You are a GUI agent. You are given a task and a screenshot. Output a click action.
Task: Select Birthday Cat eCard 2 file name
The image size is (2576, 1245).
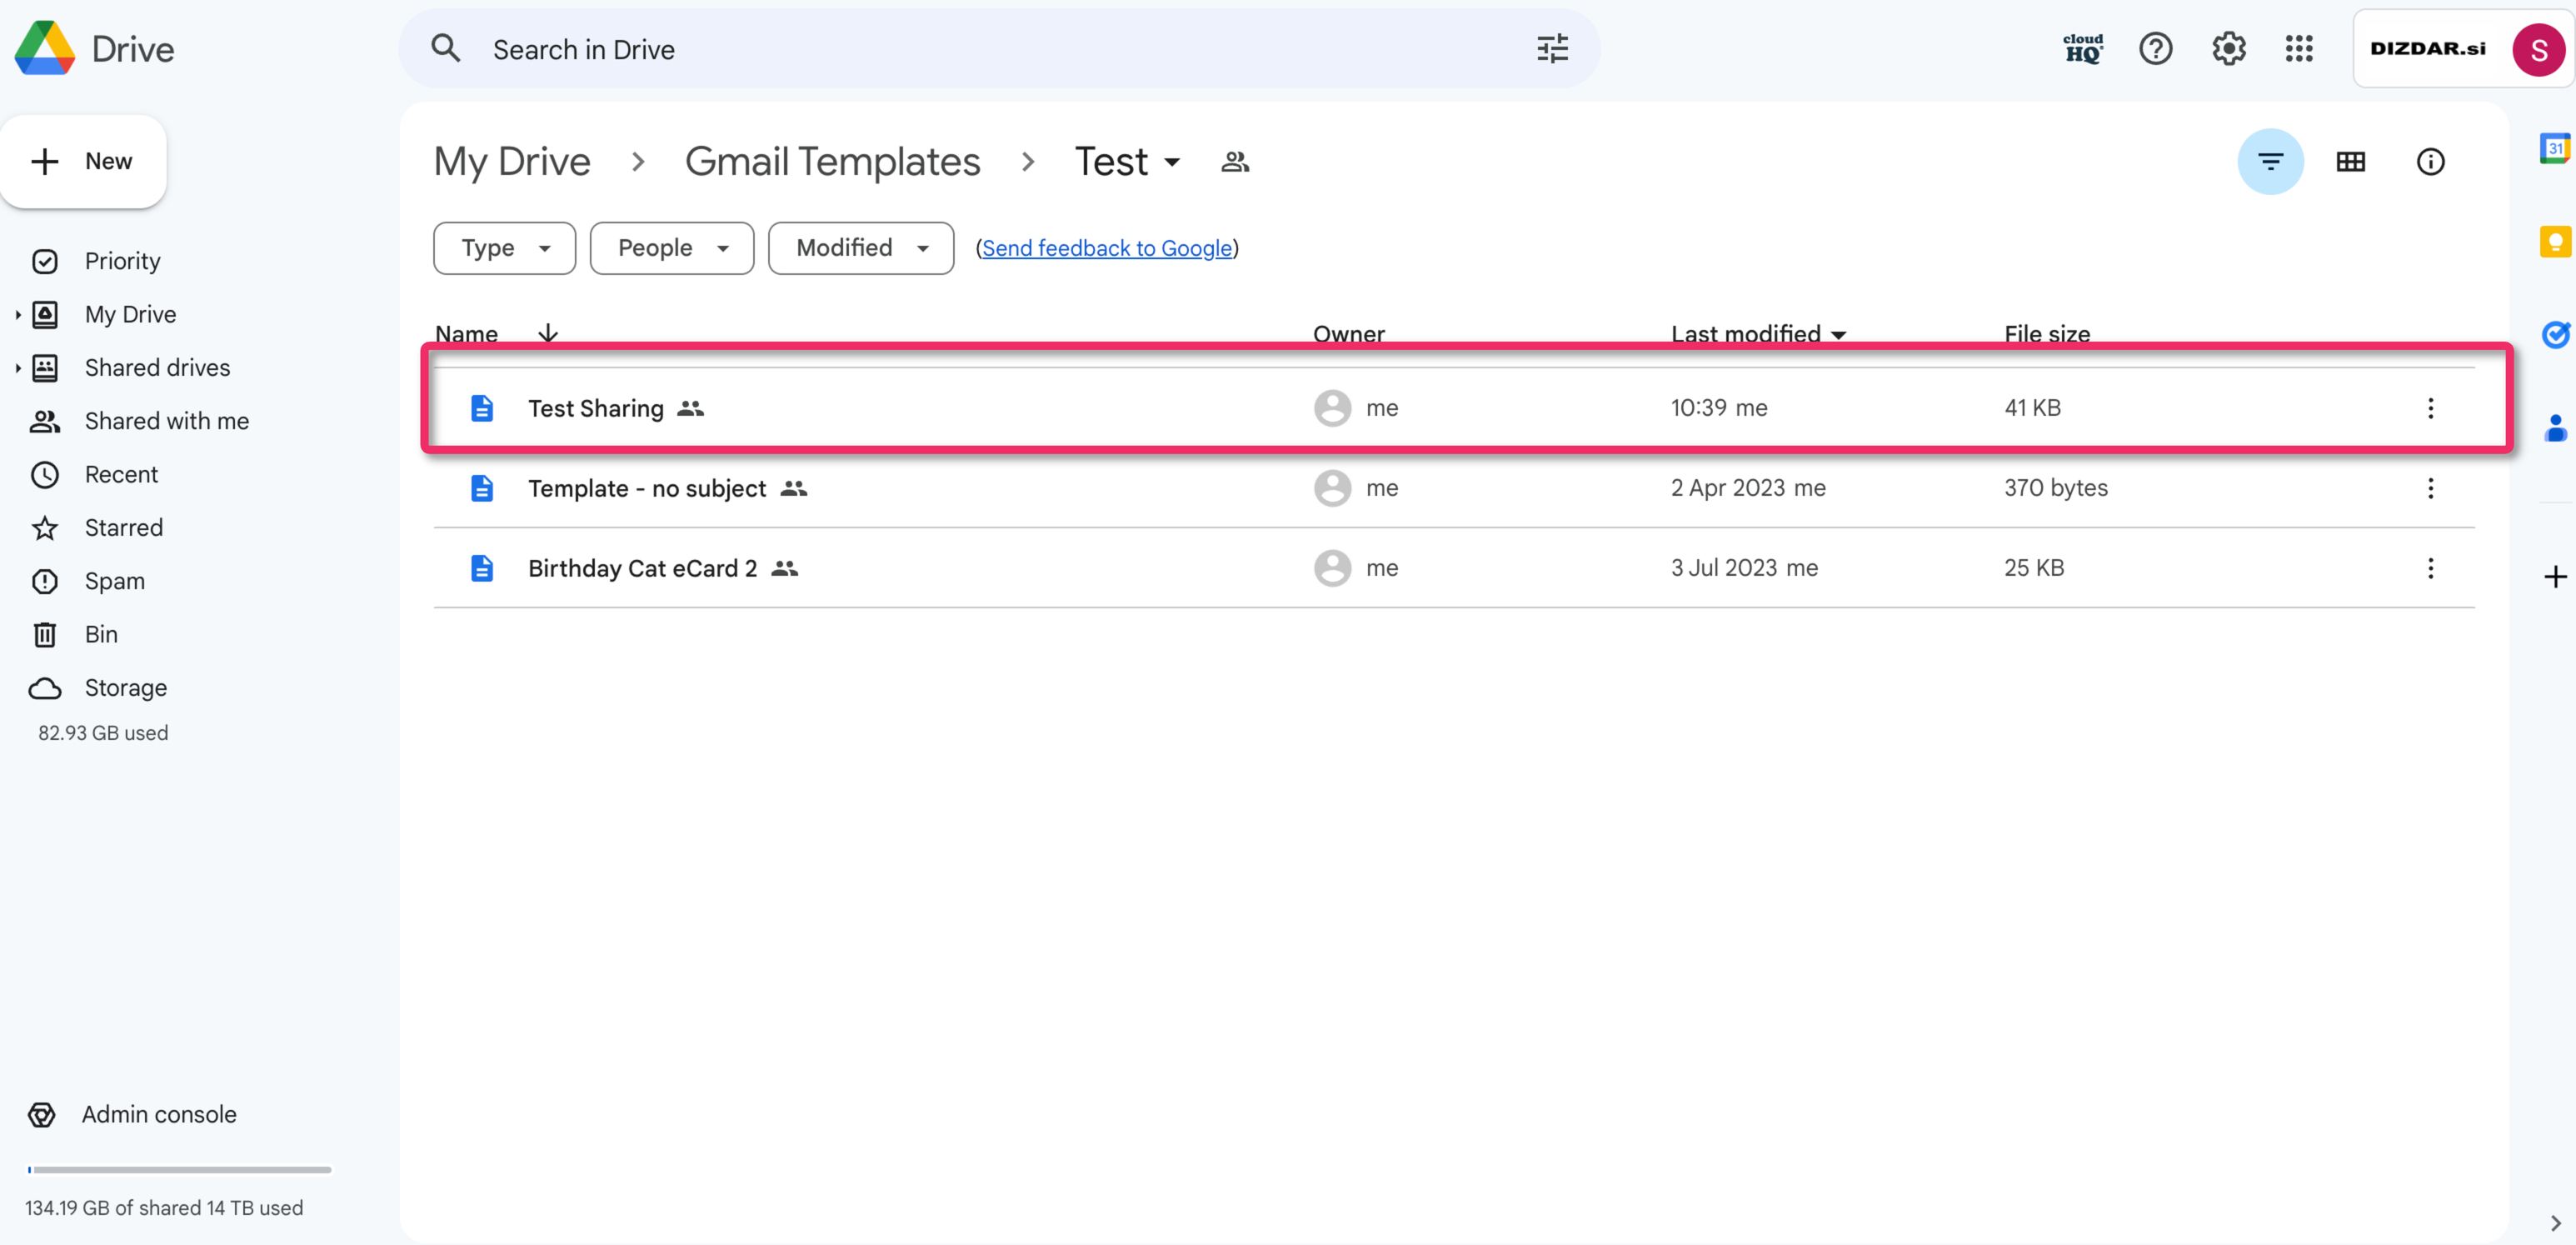[642, 568]
